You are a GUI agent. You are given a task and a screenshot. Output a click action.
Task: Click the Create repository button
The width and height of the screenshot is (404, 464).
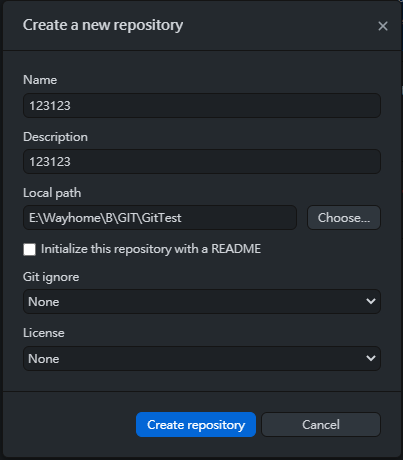tap(196, 425)
